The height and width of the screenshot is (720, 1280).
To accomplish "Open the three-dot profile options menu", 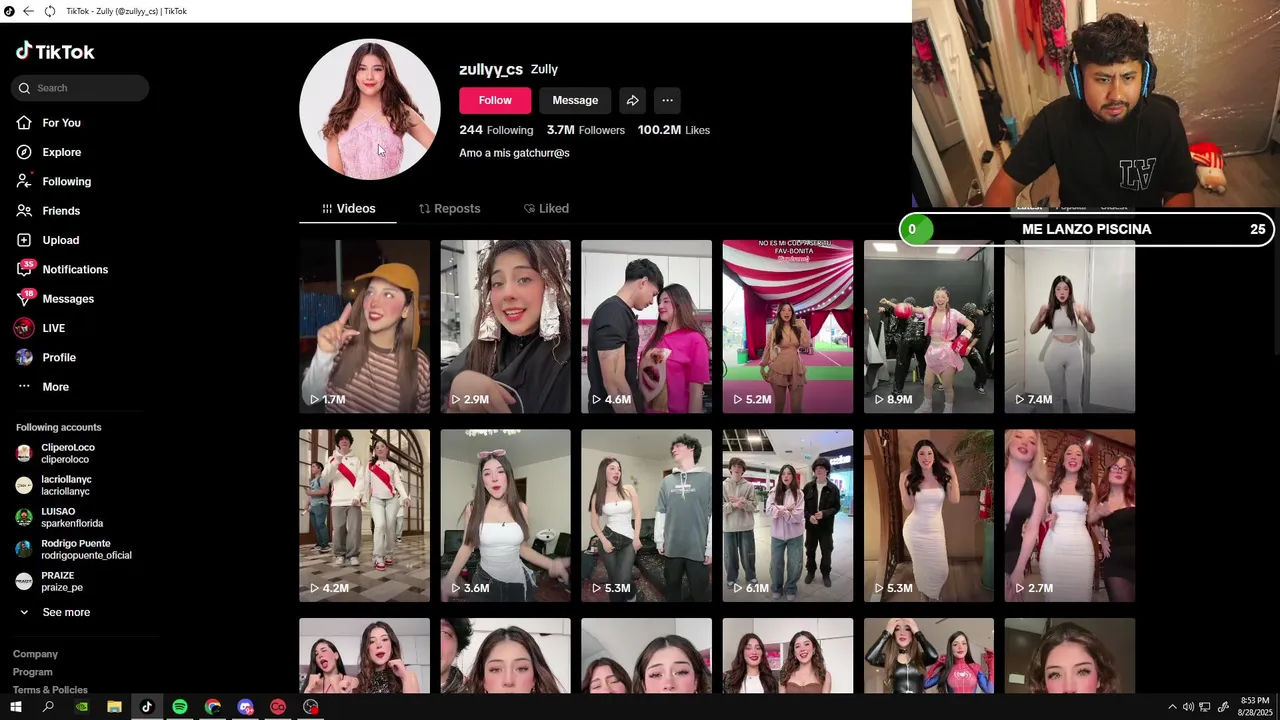I will pos(667,100).
